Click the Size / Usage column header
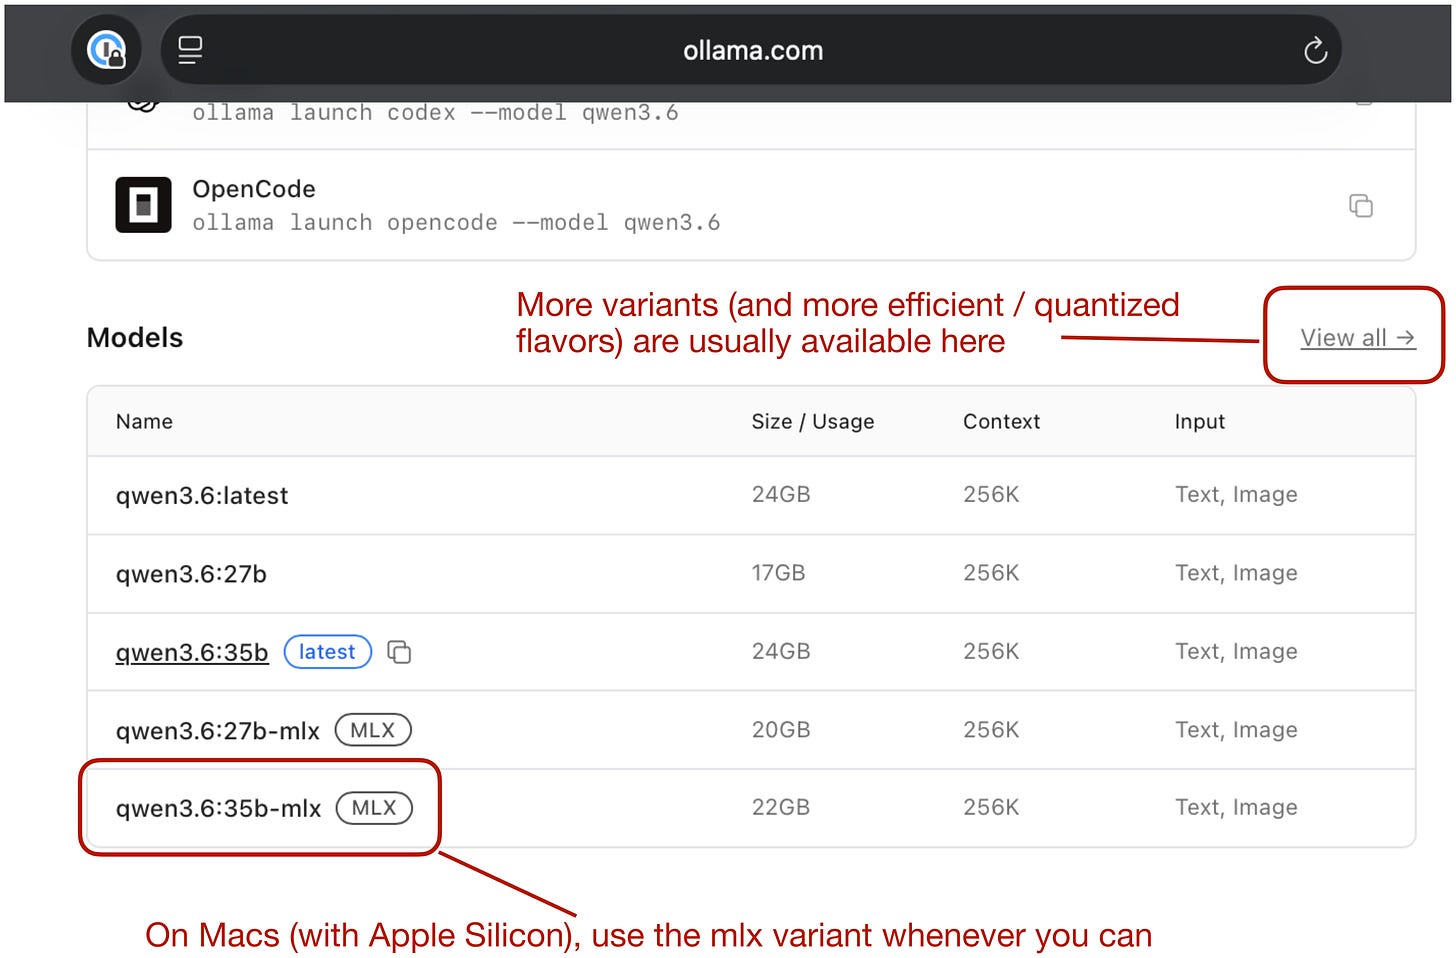1456x958 pixels. click(x=813, y=422)
